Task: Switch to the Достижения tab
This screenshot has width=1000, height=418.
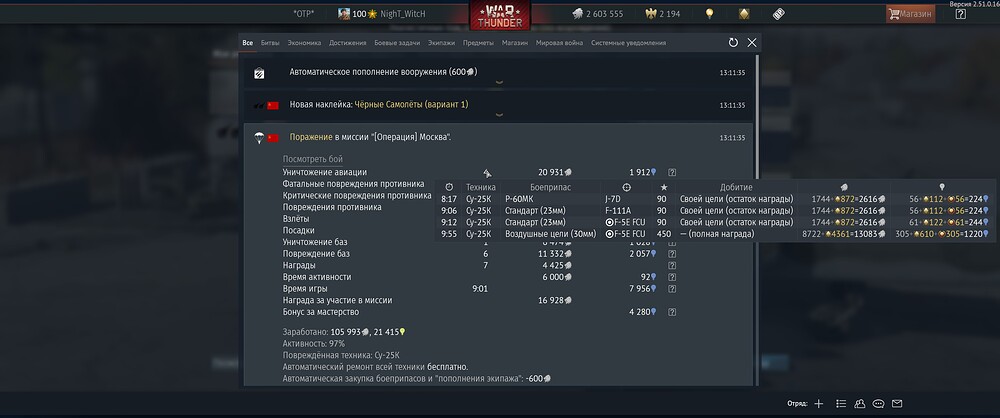Action: point(348,43)
